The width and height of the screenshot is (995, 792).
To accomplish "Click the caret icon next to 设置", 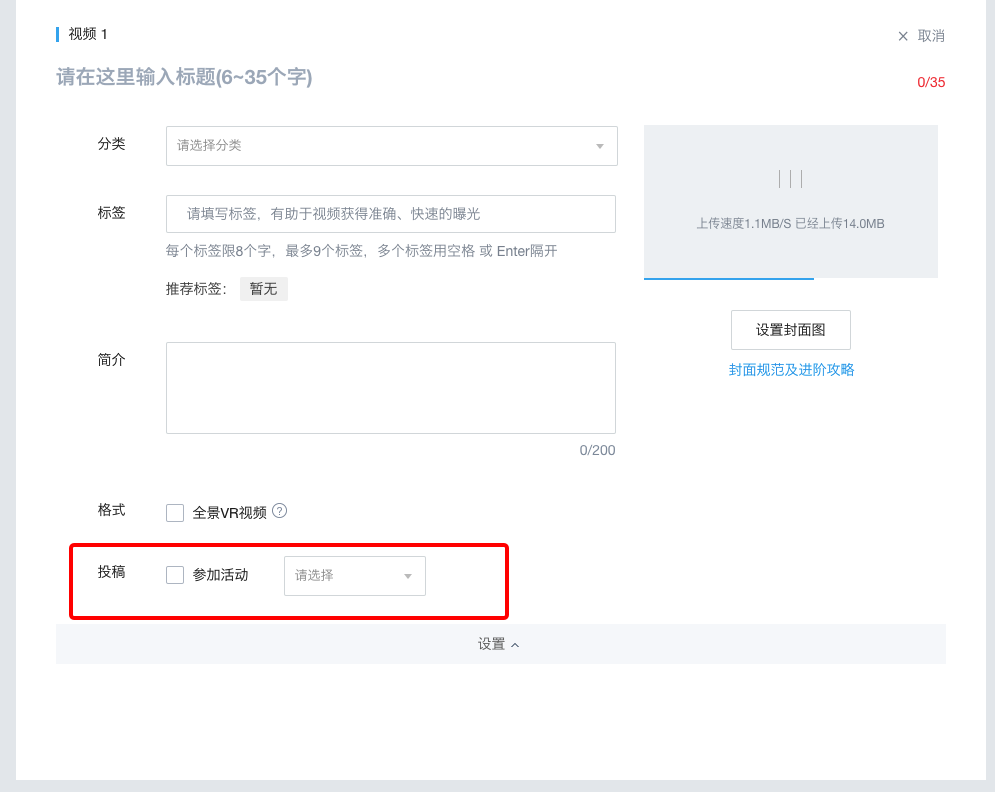I will (515, 645).
